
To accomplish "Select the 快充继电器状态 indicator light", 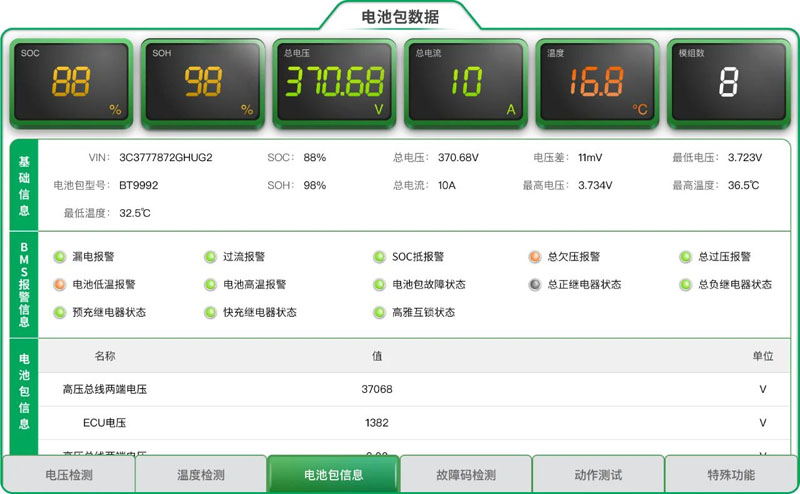I will point(210,313).
